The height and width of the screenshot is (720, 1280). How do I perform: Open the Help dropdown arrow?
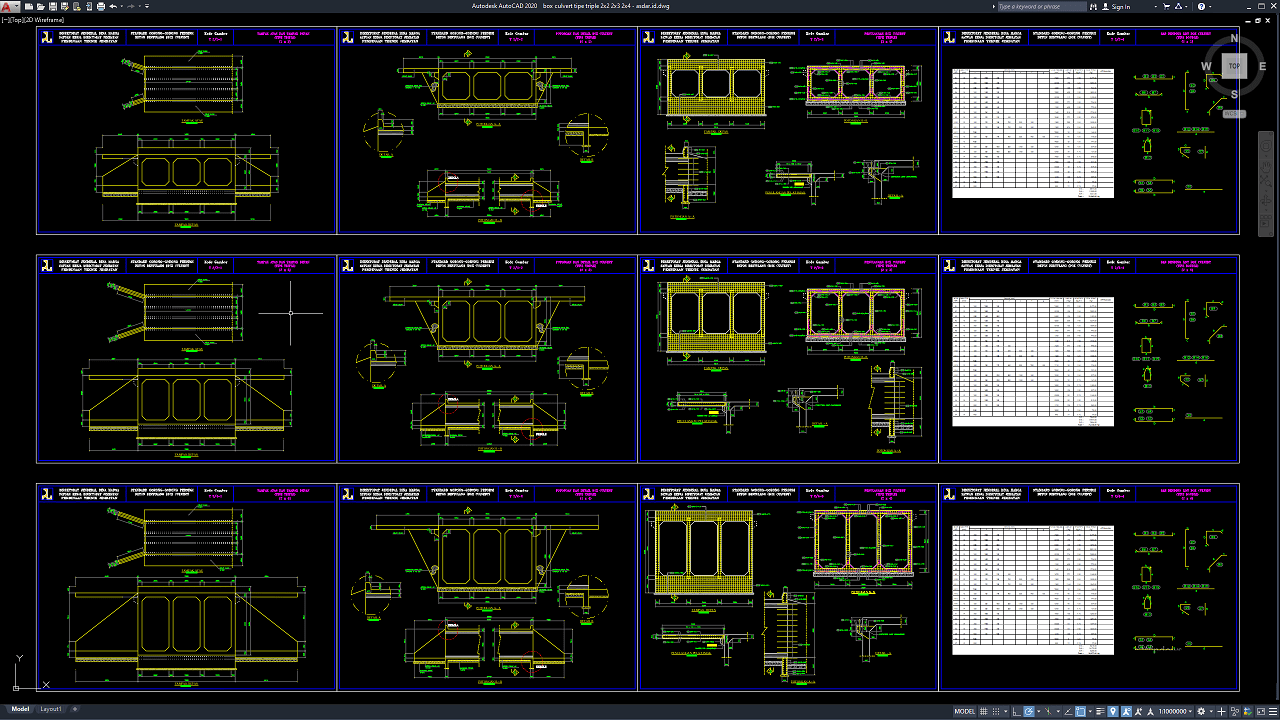click(x=1210, y=6)
